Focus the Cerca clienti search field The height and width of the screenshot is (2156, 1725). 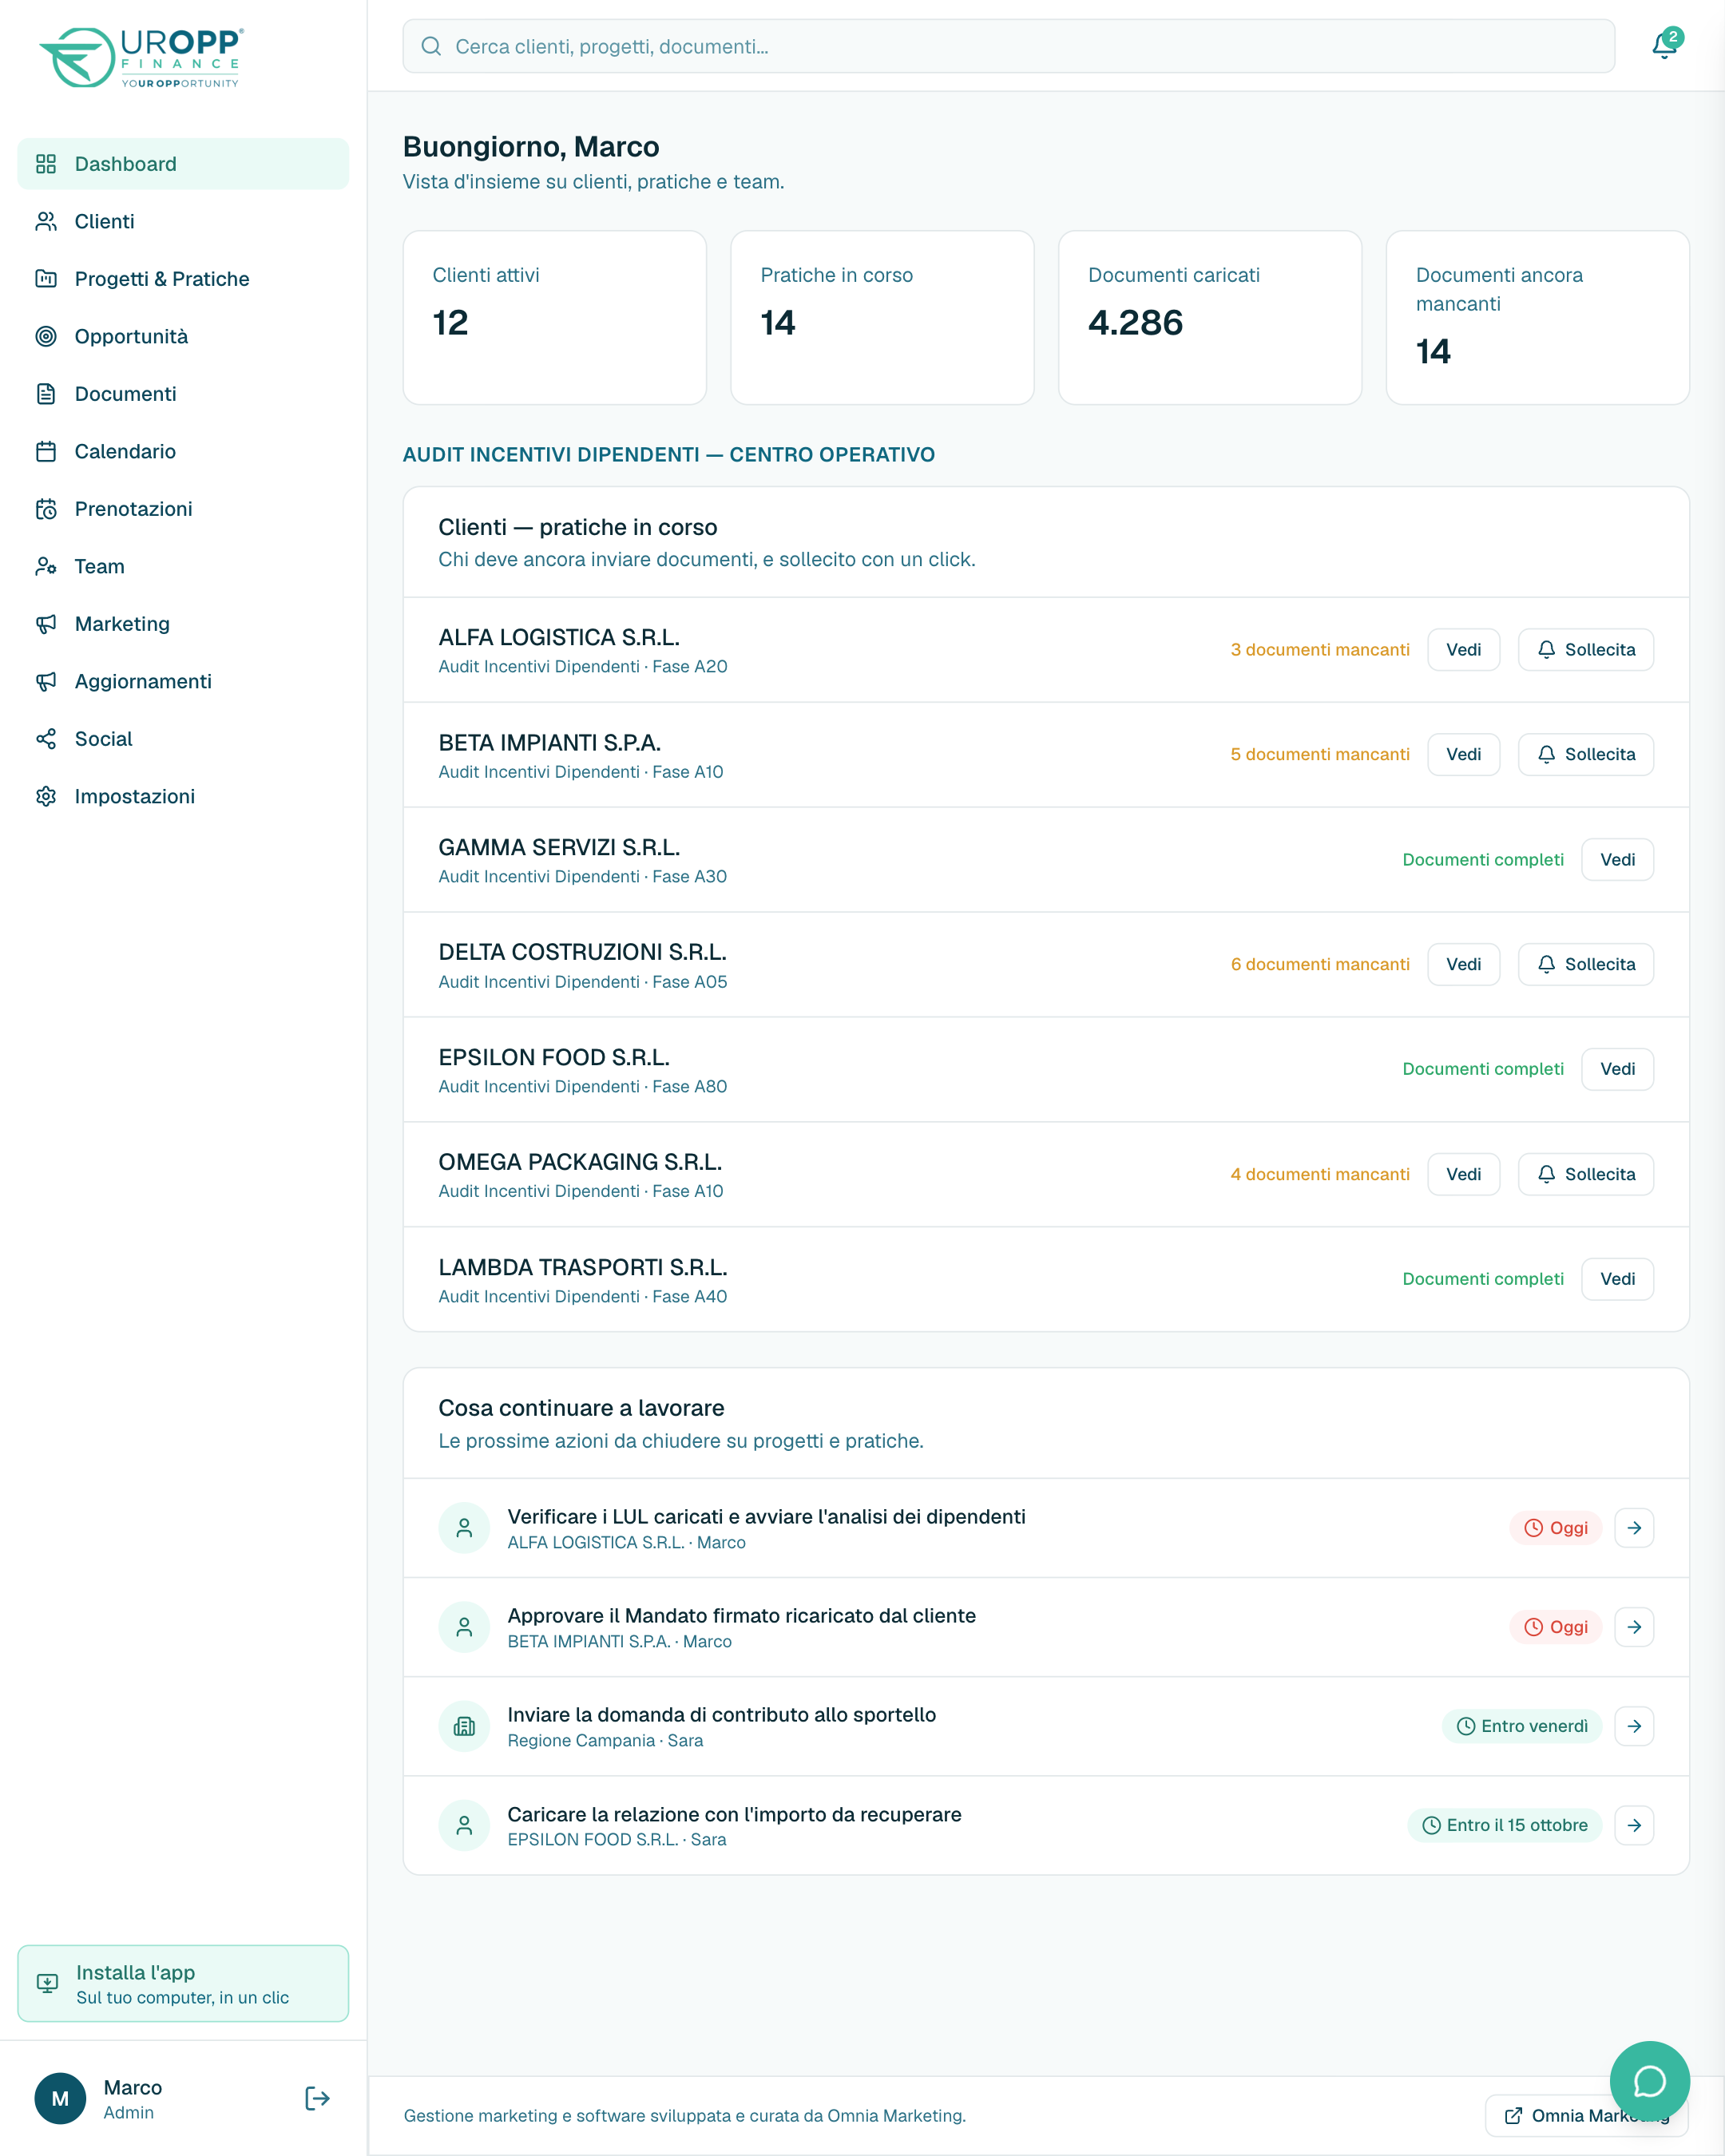1009,46
